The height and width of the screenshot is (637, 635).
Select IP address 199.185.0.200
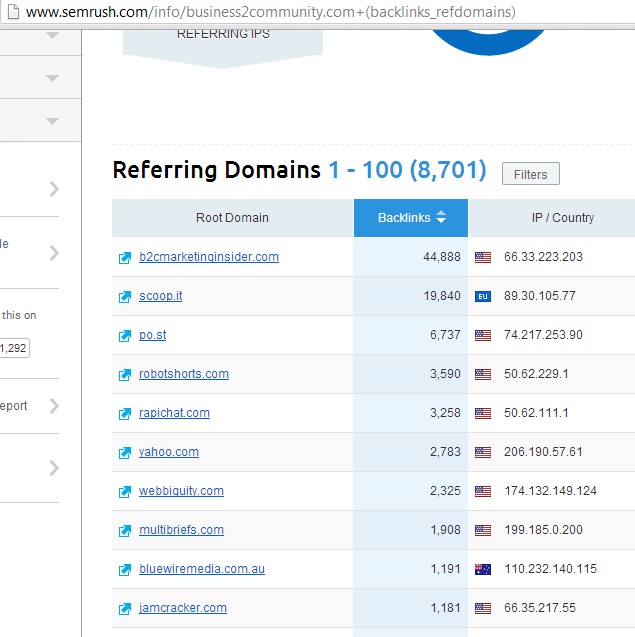544,530
